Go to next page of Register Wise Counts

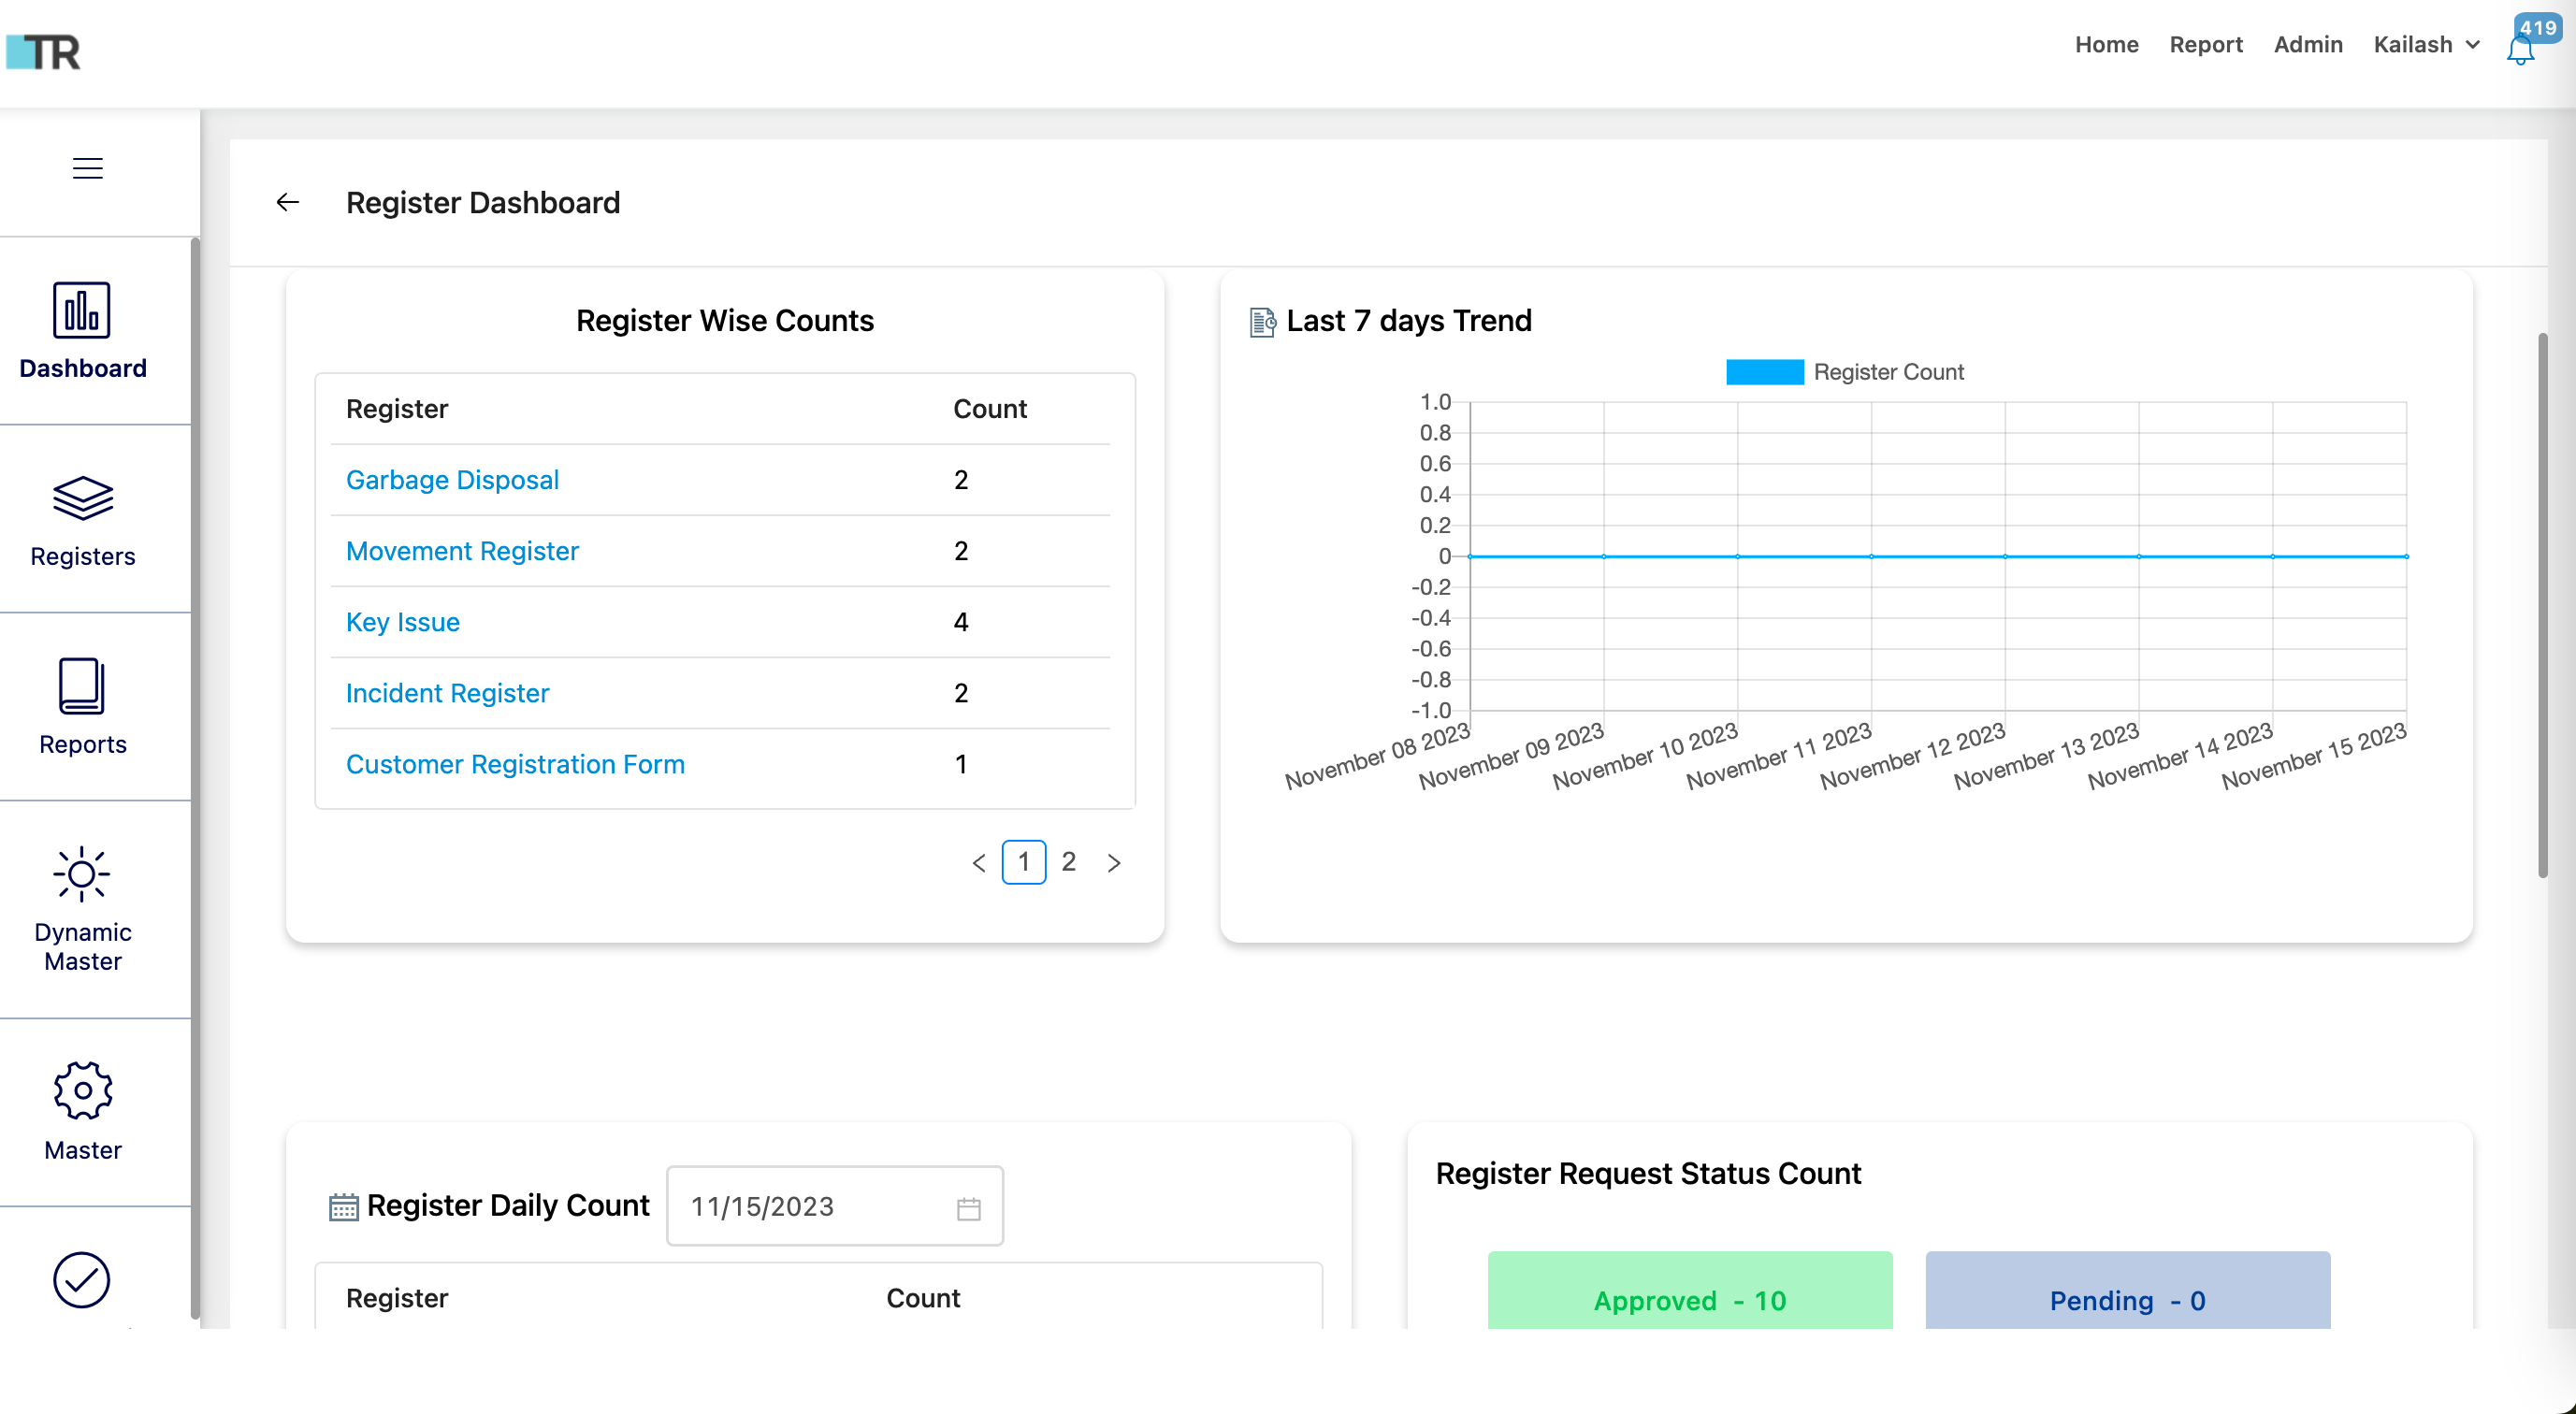[x=1114, y=862]
